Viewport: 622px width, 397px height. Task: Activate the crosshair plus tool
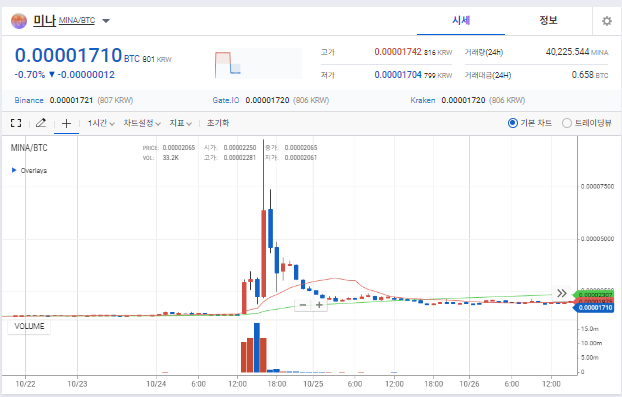point(66,123)
